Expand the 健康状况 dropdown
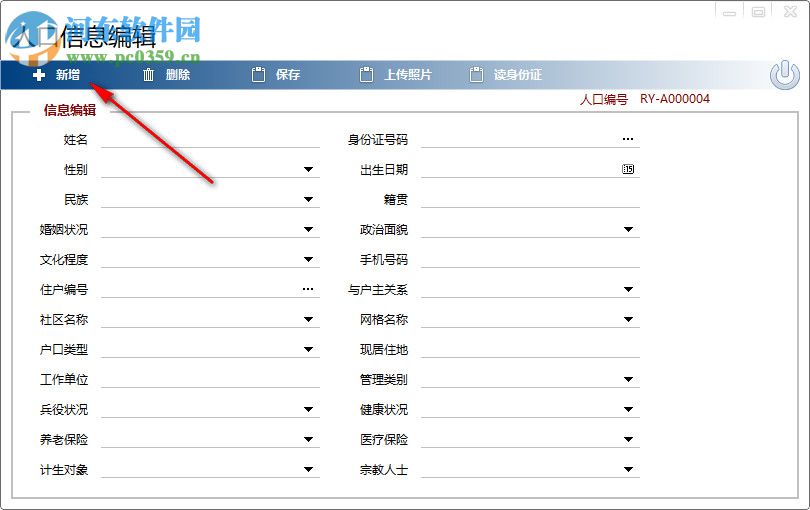Image resolution: width=810 pixels, height=510 pixels. 628,409
